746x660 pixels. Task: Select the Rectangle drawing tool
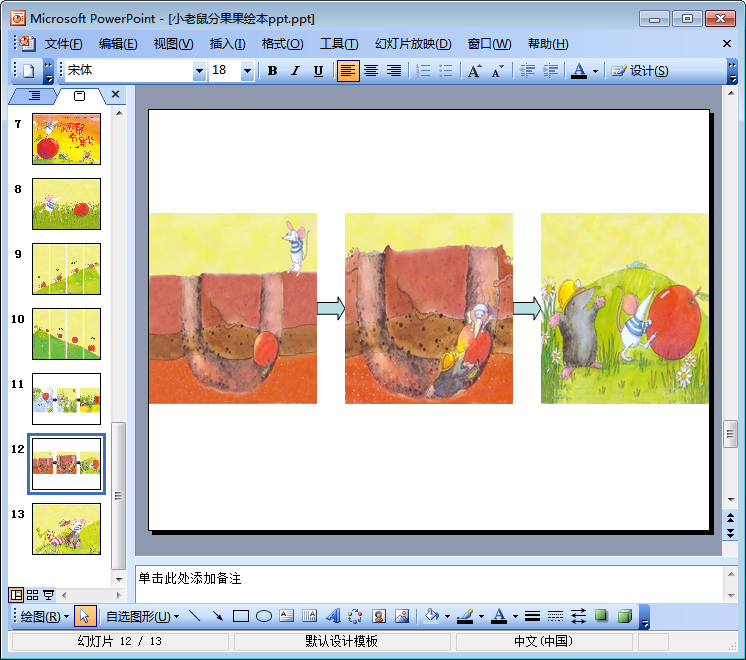click(241, 617)
